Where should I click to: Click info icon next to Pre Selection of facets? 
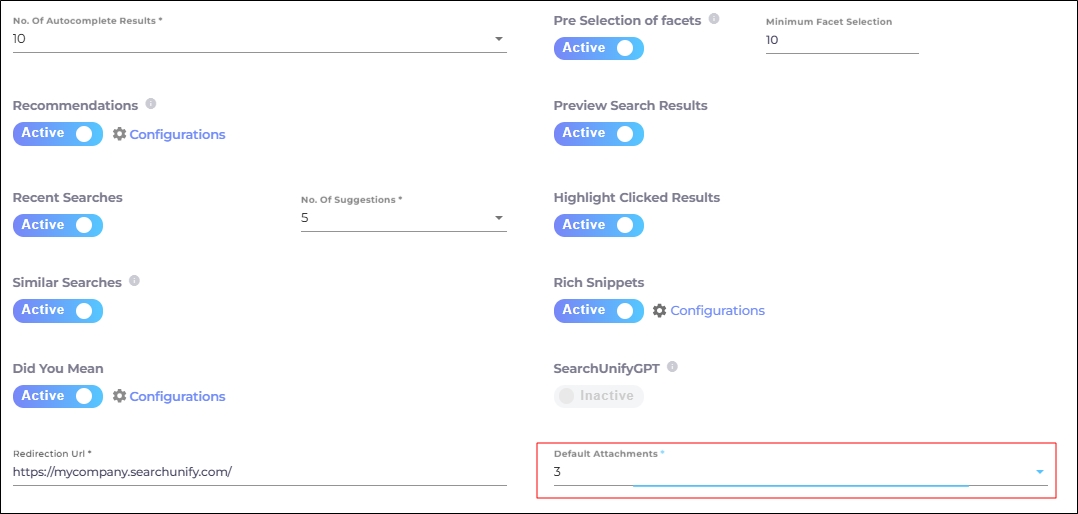point(714,19)
